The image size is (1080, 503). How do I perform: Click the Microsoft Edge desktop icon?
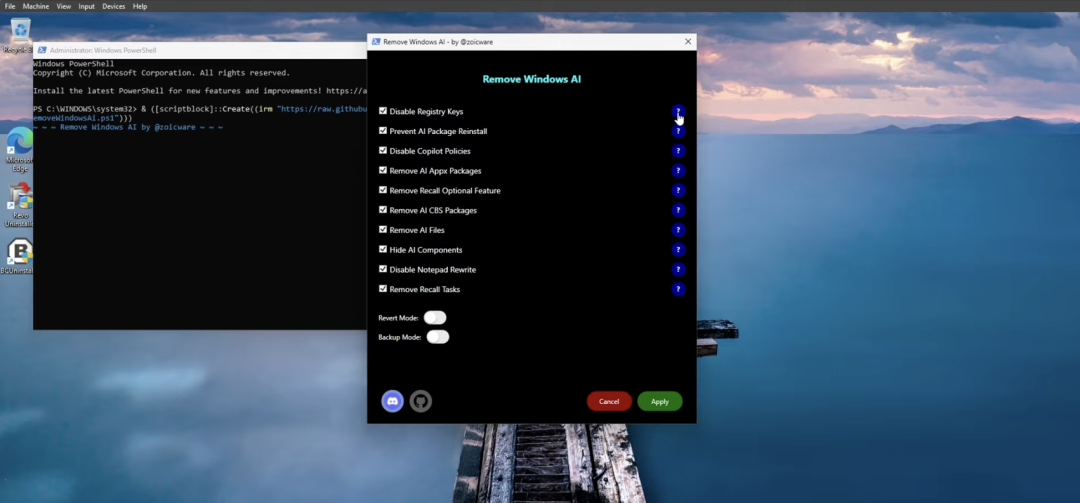20,150
